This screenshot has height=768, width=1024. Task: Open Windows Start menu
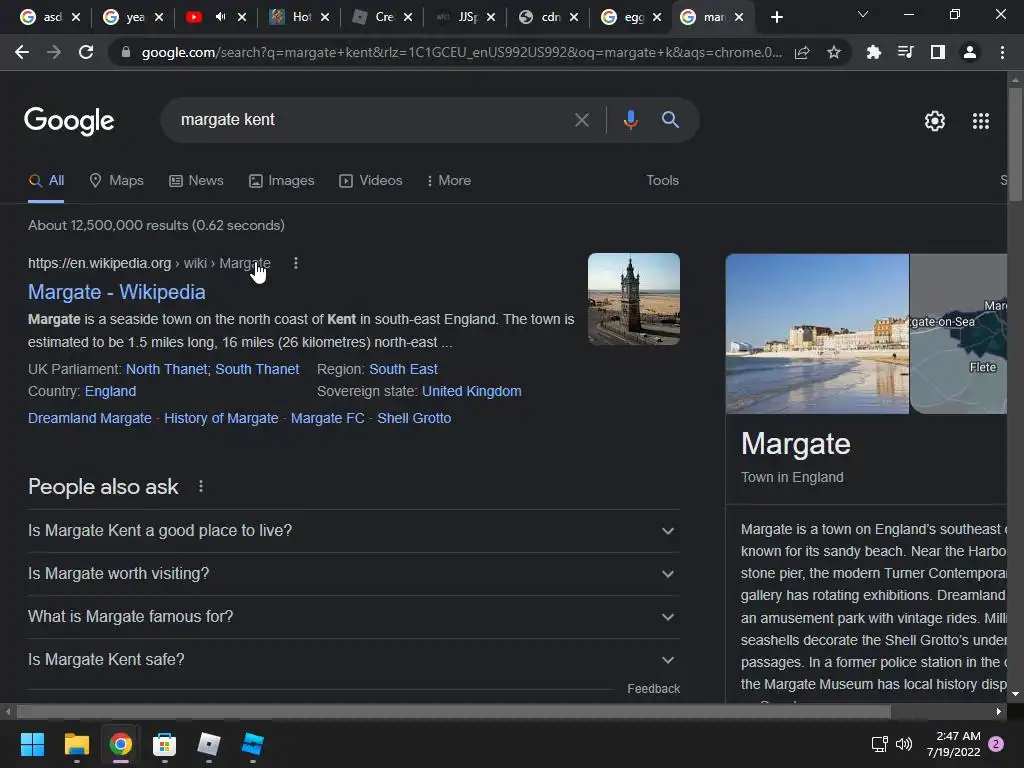(x=32, y=744)
